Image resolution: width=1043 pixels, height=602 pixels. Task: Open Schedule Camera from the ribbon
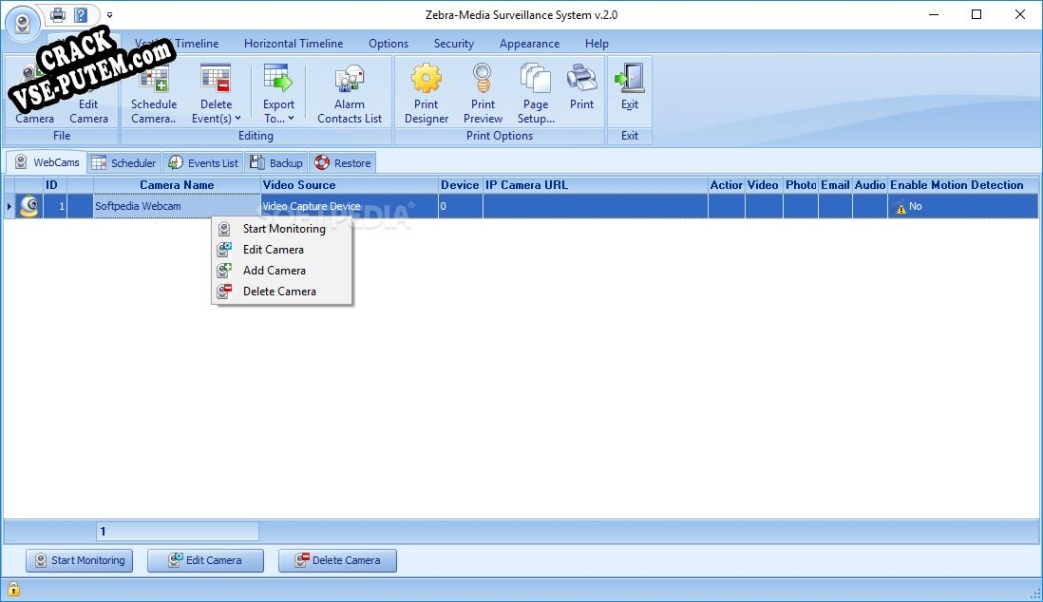[x=154, y=93]
